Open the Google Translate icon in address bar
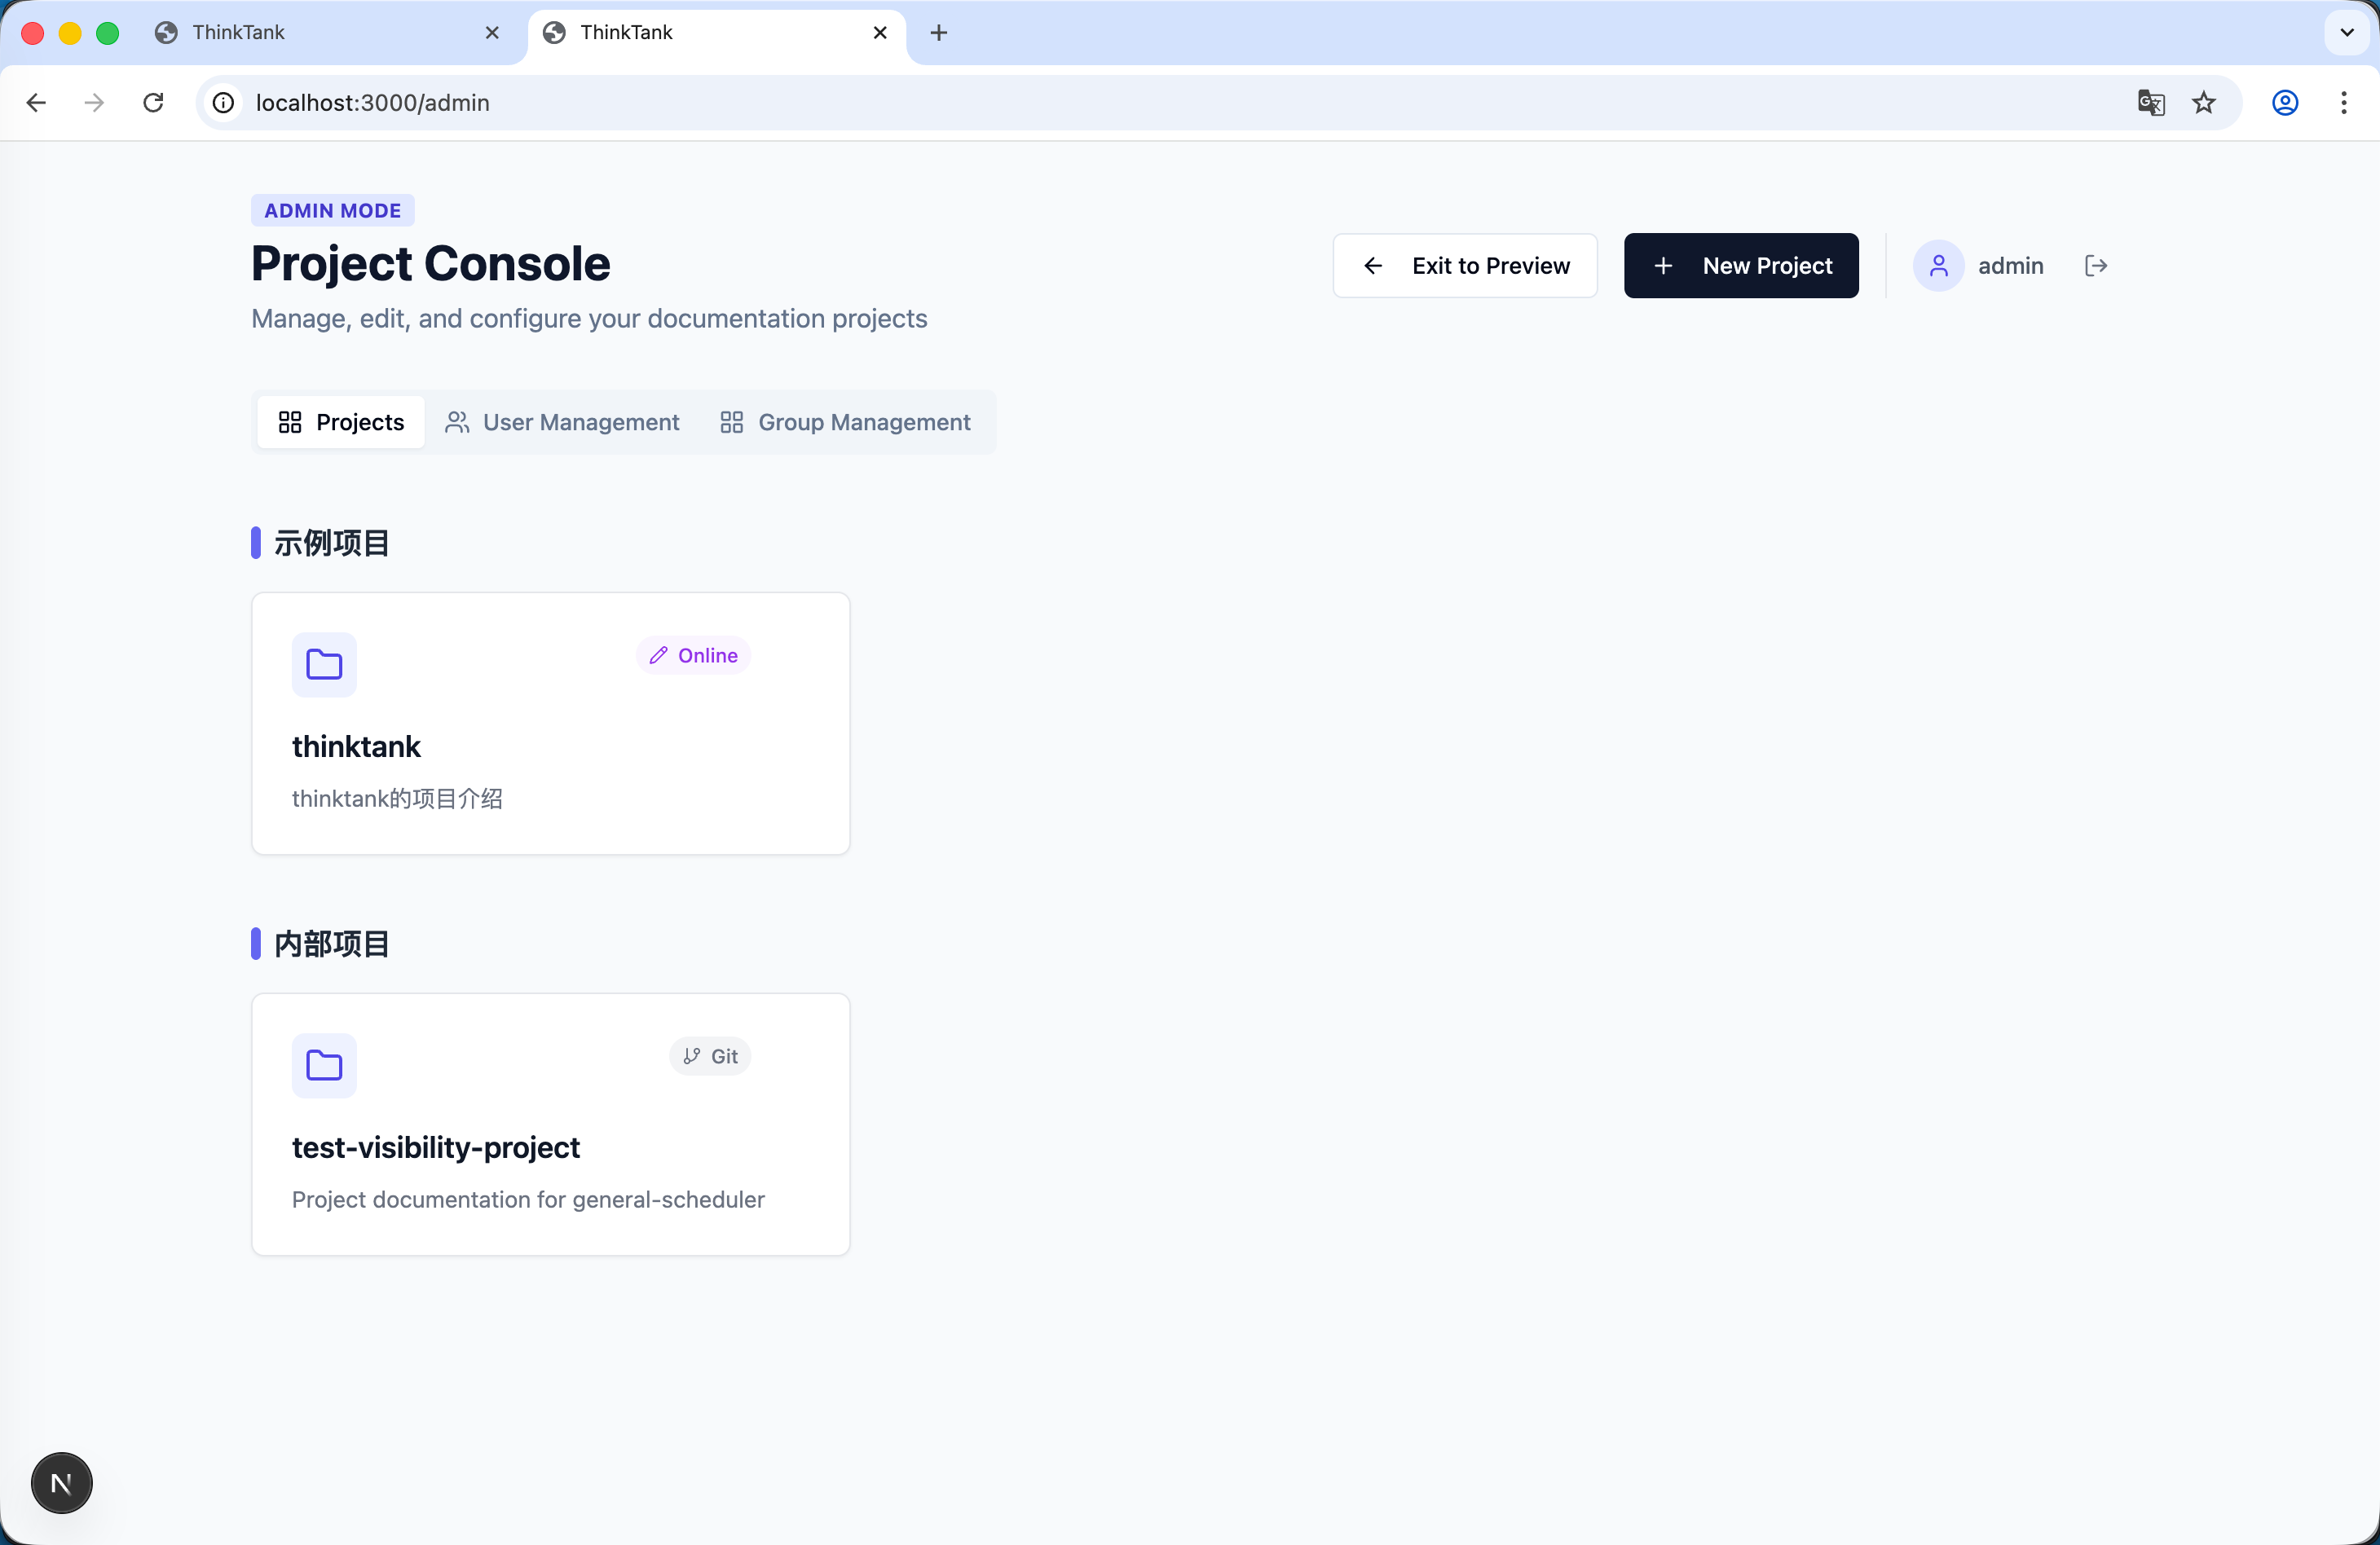The image size is (2380, 1545). tap(2150, 103)
